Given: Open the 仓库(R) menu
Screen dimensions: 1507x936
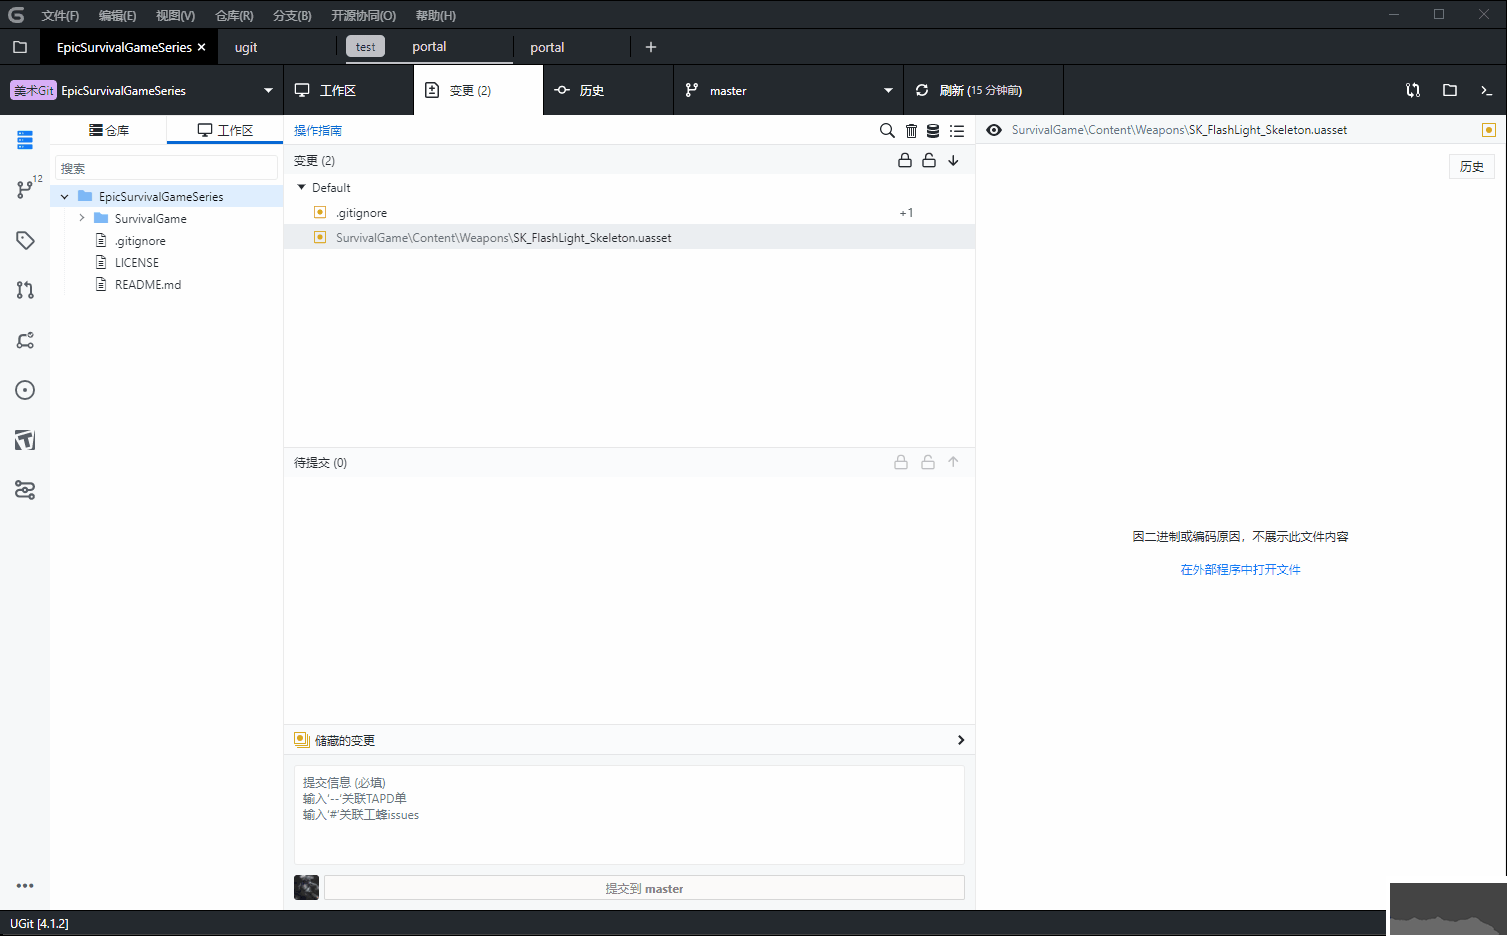Looking at the screenshot, I should click(x=234, y=15).
